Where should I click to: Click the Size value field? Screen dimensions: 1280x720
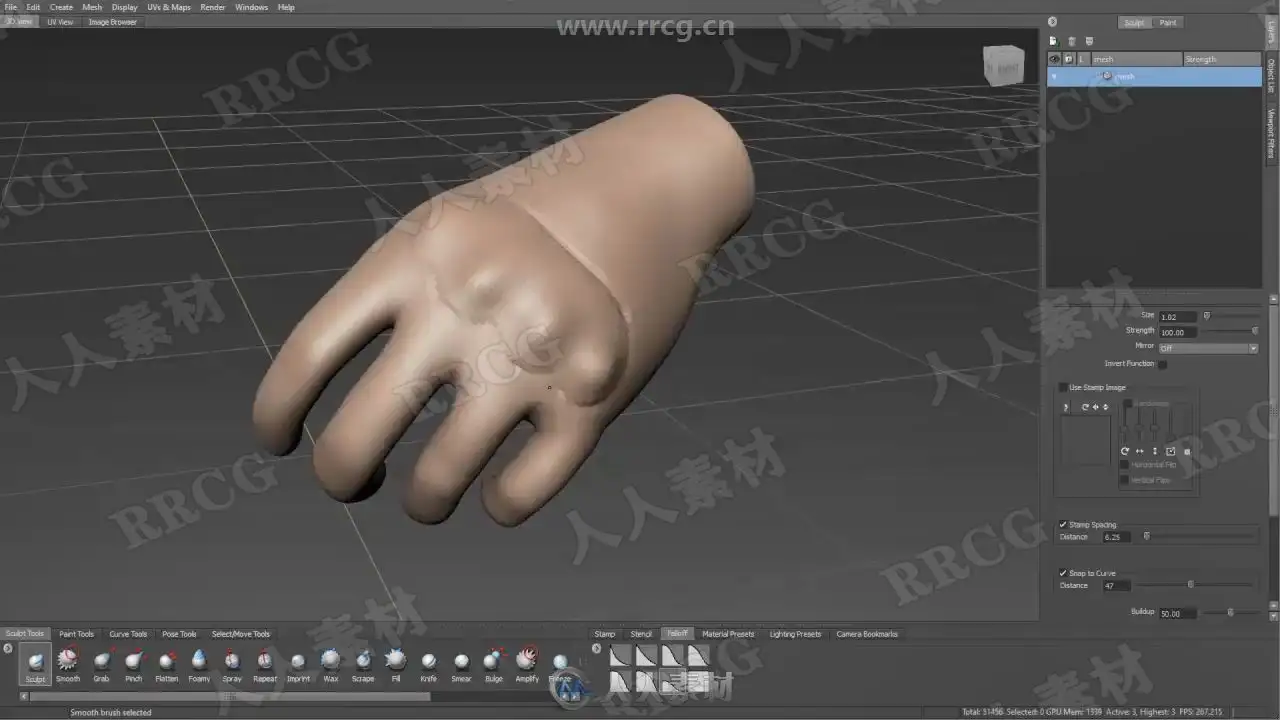pos(1178,317)
